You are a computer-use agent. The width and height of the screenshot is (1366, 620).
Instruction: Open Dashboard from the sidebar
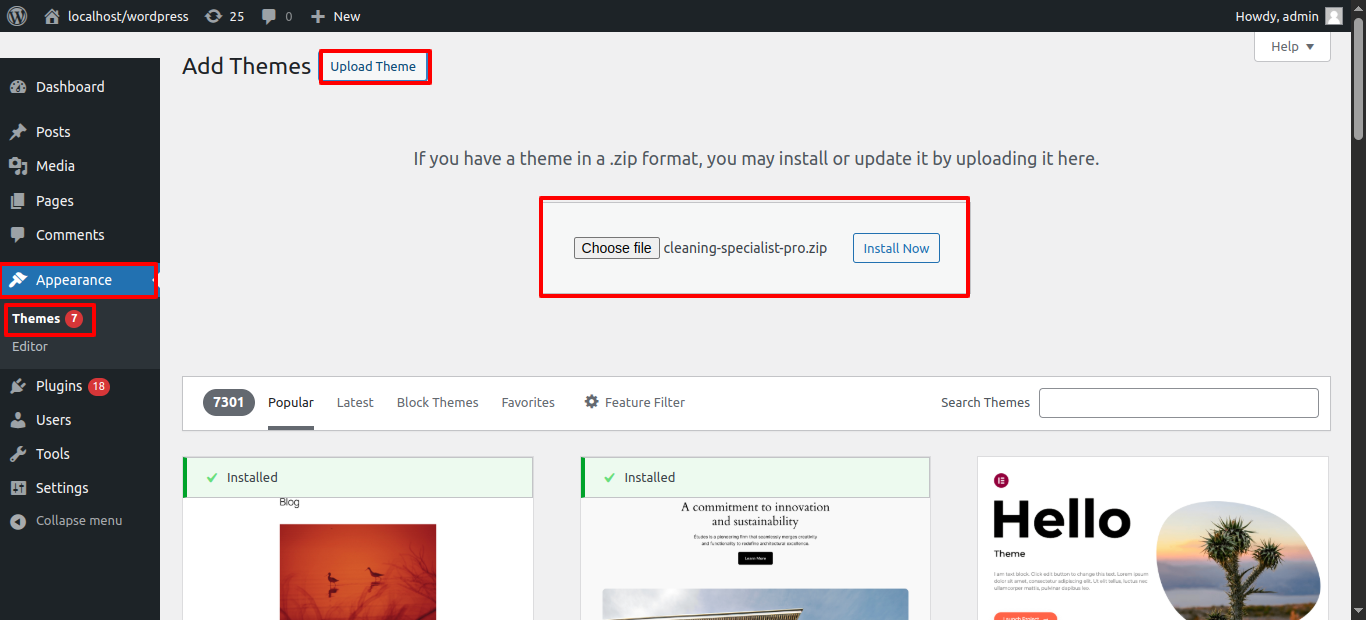pos(70,87)
